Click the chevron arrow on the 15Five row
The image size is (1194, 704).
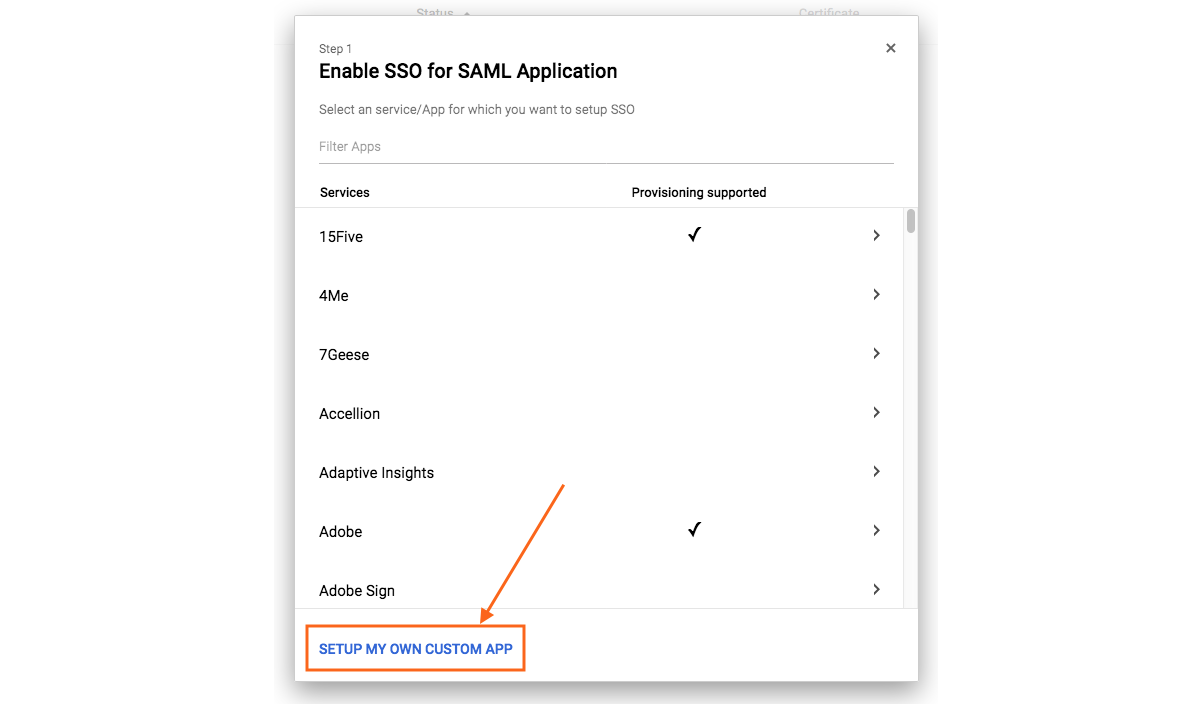(876, 235)
